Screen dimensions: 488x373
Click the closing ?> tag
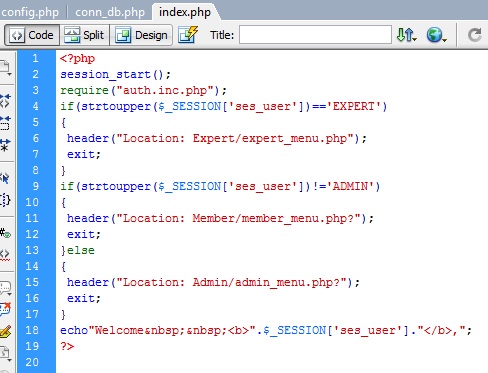pos(67,346)
